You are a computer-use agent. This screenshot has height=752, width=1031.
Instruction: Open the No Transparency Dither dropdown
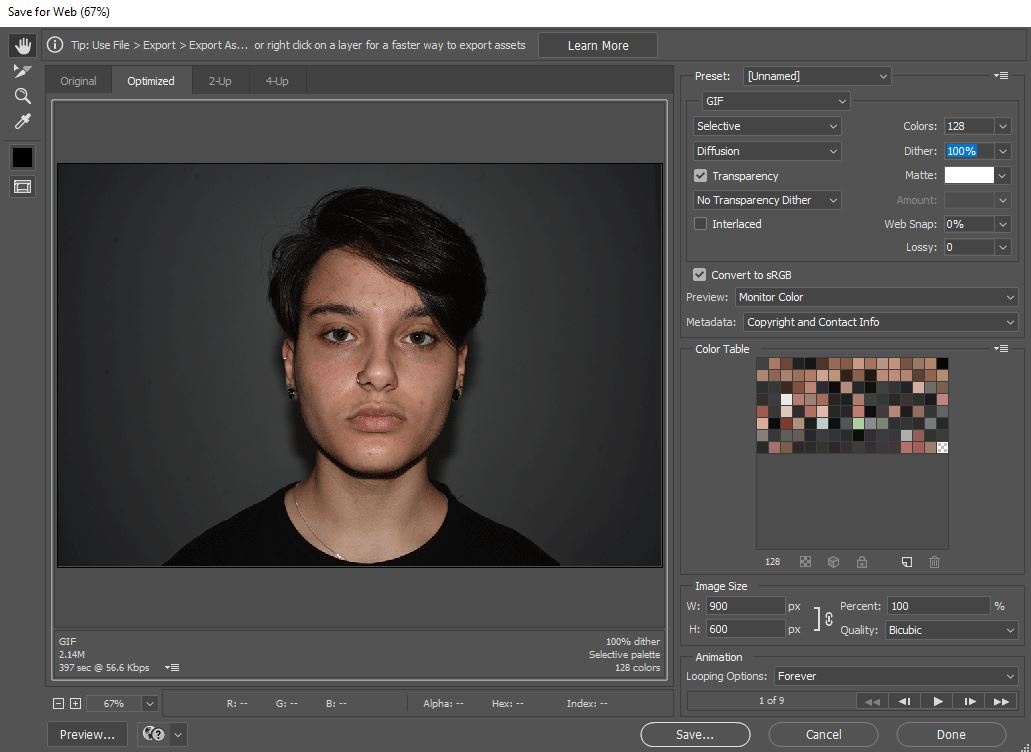[x=767, y=200]
